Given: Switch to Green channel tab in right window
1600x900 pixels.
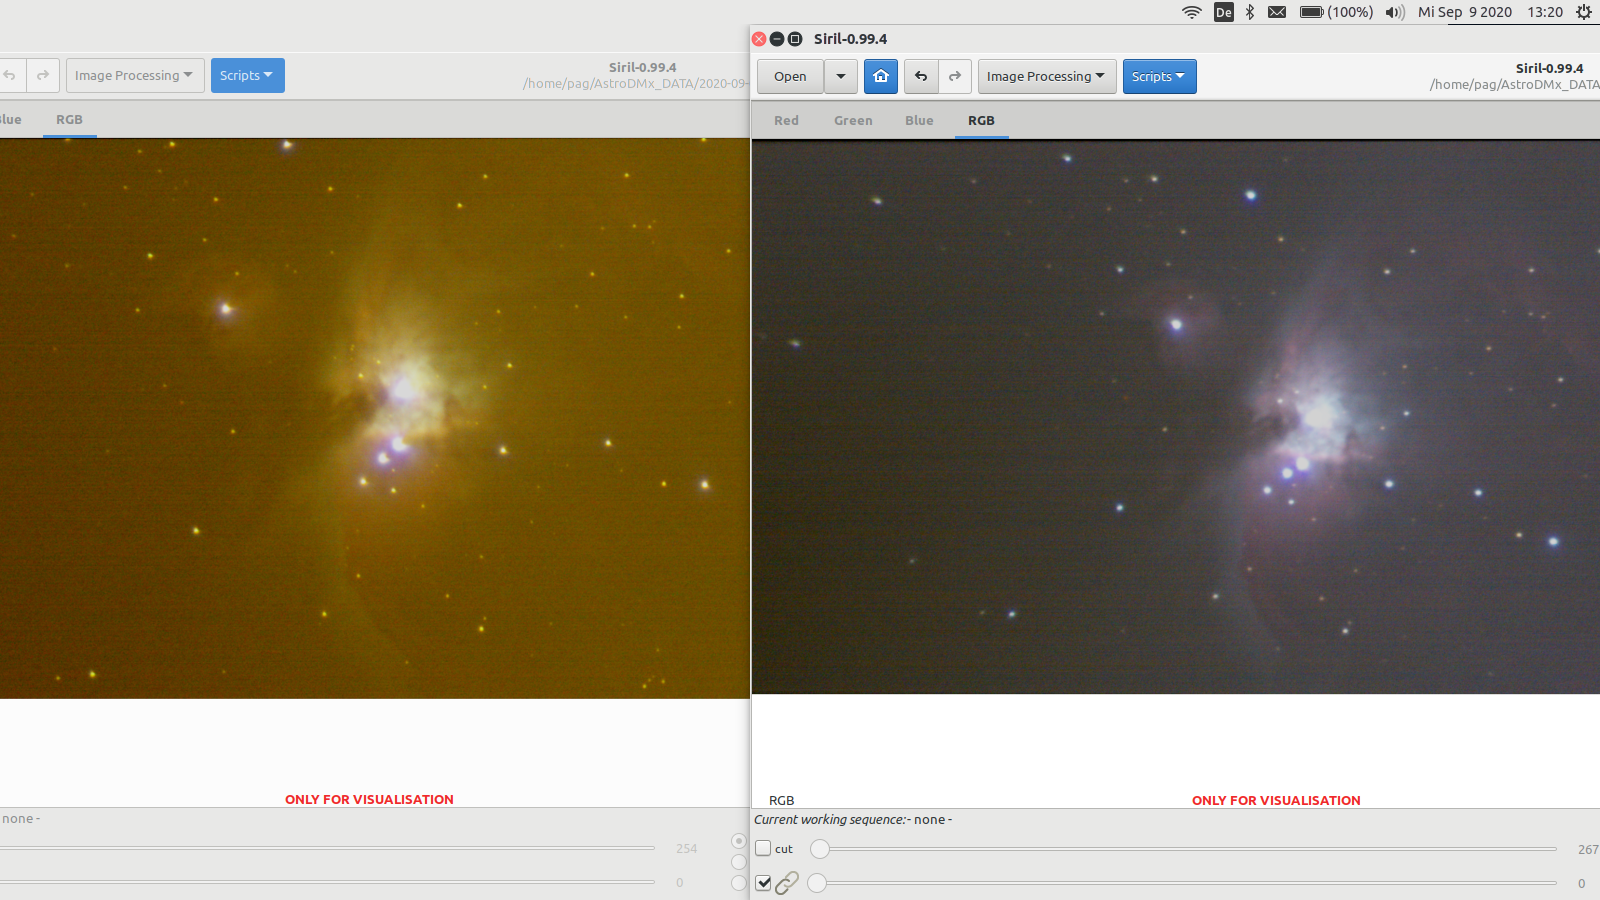Looking at the screenshot, I should coord(853,120).
